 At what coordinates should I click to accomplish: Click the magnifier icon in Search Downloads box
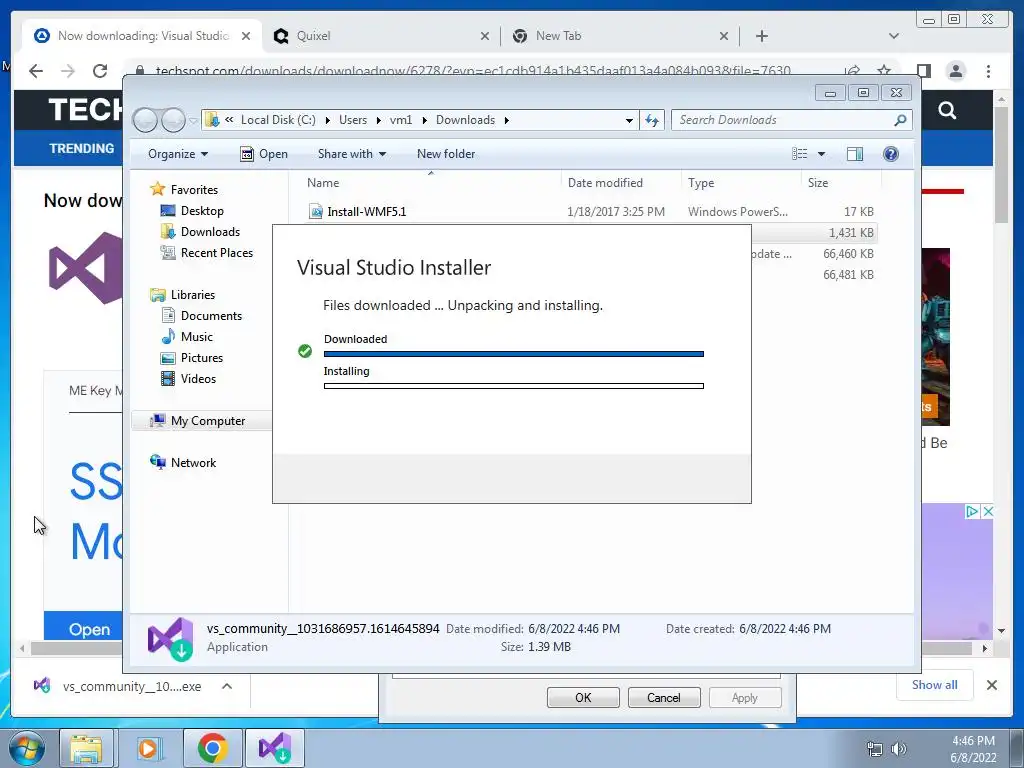(901, 120)
